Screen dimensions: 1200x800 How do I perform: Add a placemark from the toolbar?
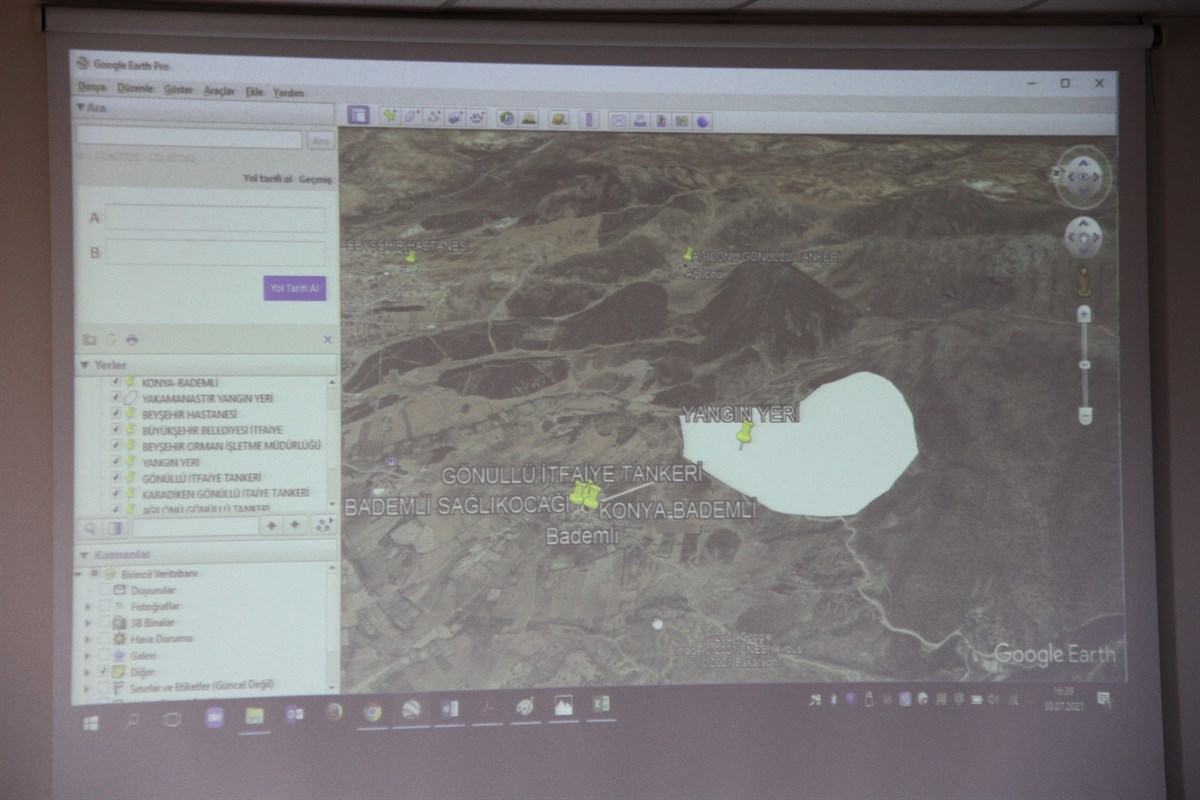coord(389,116)
